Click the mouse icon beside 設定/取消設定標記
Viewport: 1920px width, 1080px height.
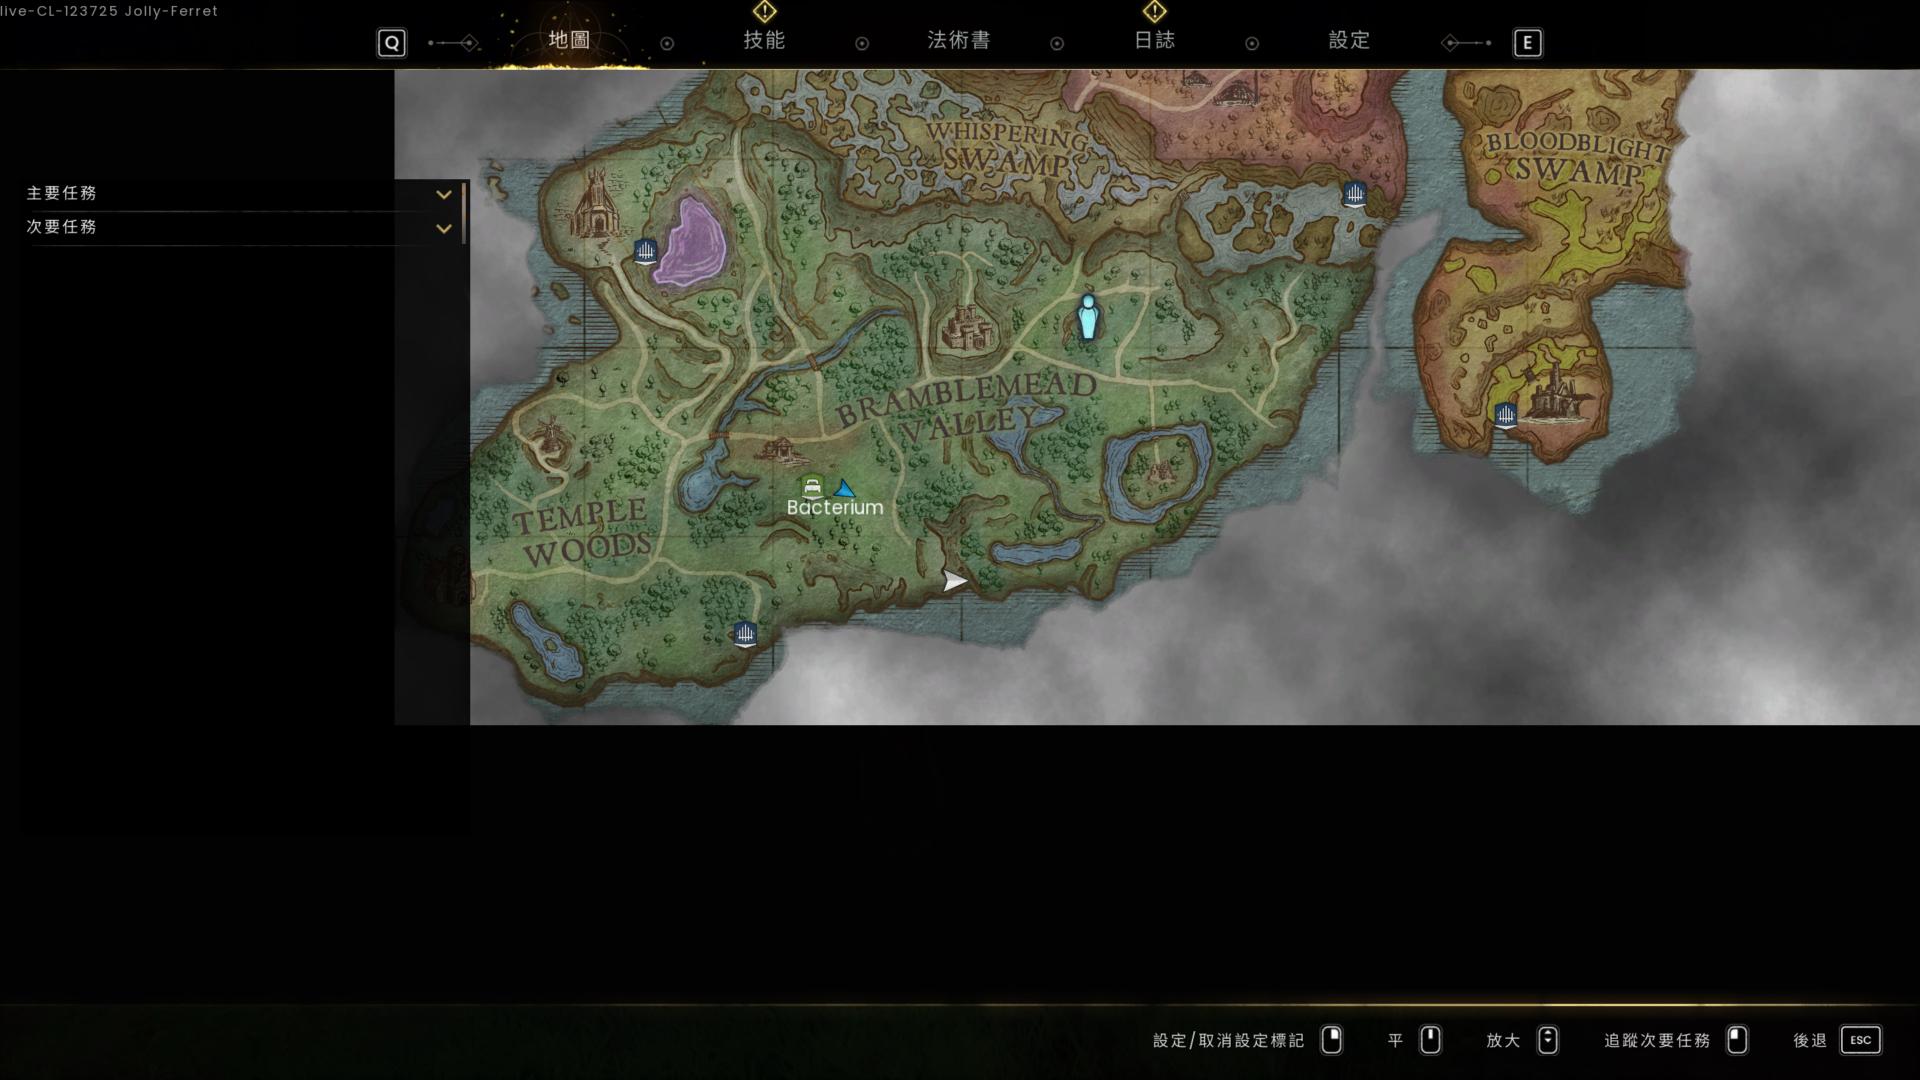tap(1332, 1040)
